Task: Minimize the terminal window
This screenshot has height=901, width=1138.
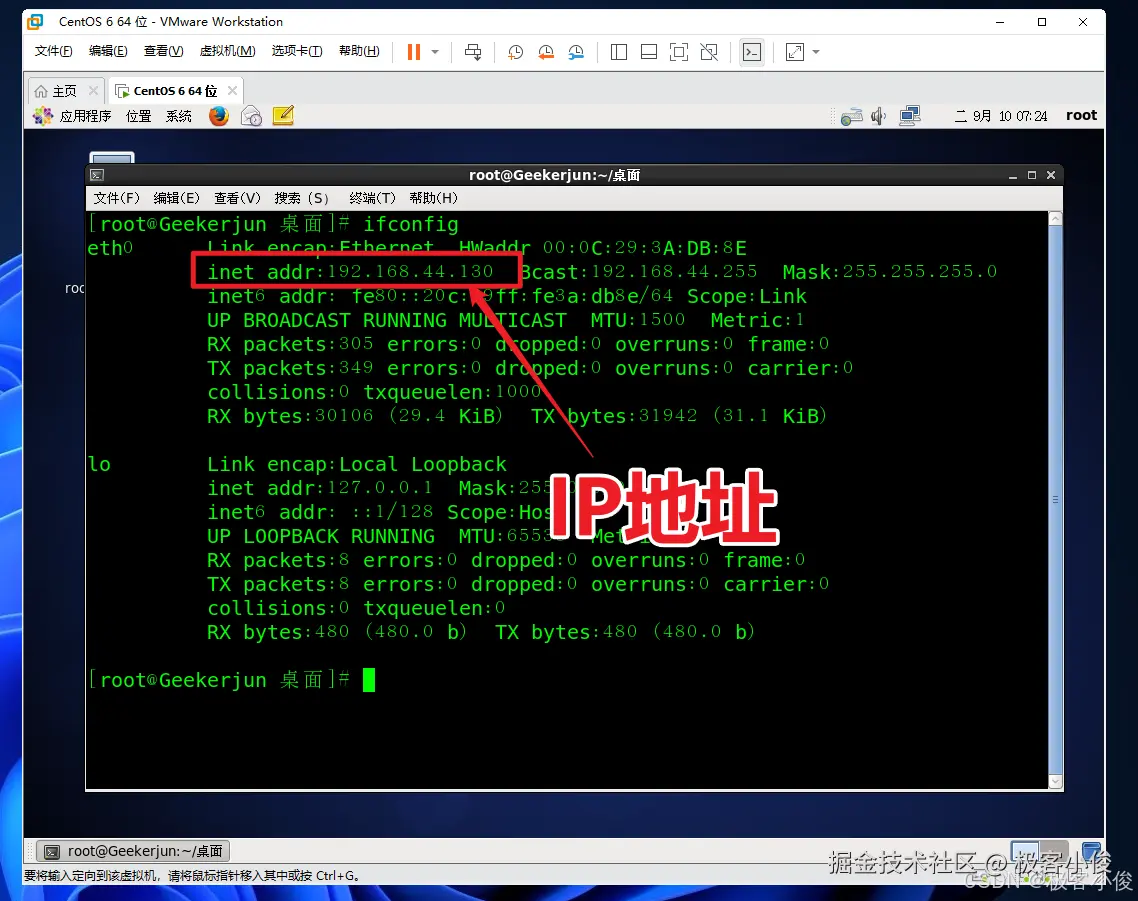Action: pyautogui.click(x=1012, y=176)
